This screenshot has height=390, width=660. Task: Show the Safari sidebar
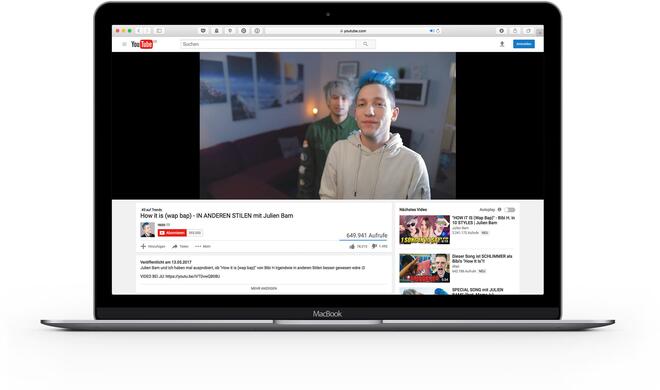(159, 31)
